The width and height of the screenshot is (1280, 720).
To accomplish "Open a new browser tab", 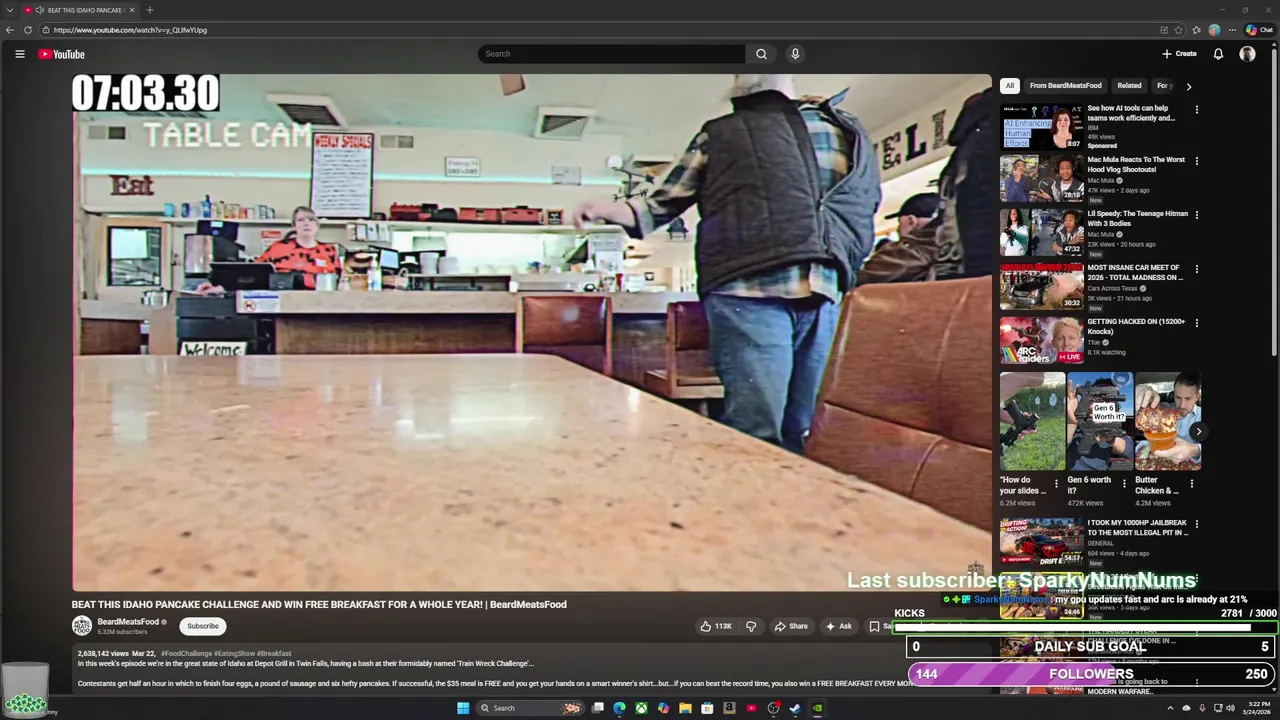I will pos(150,10).
